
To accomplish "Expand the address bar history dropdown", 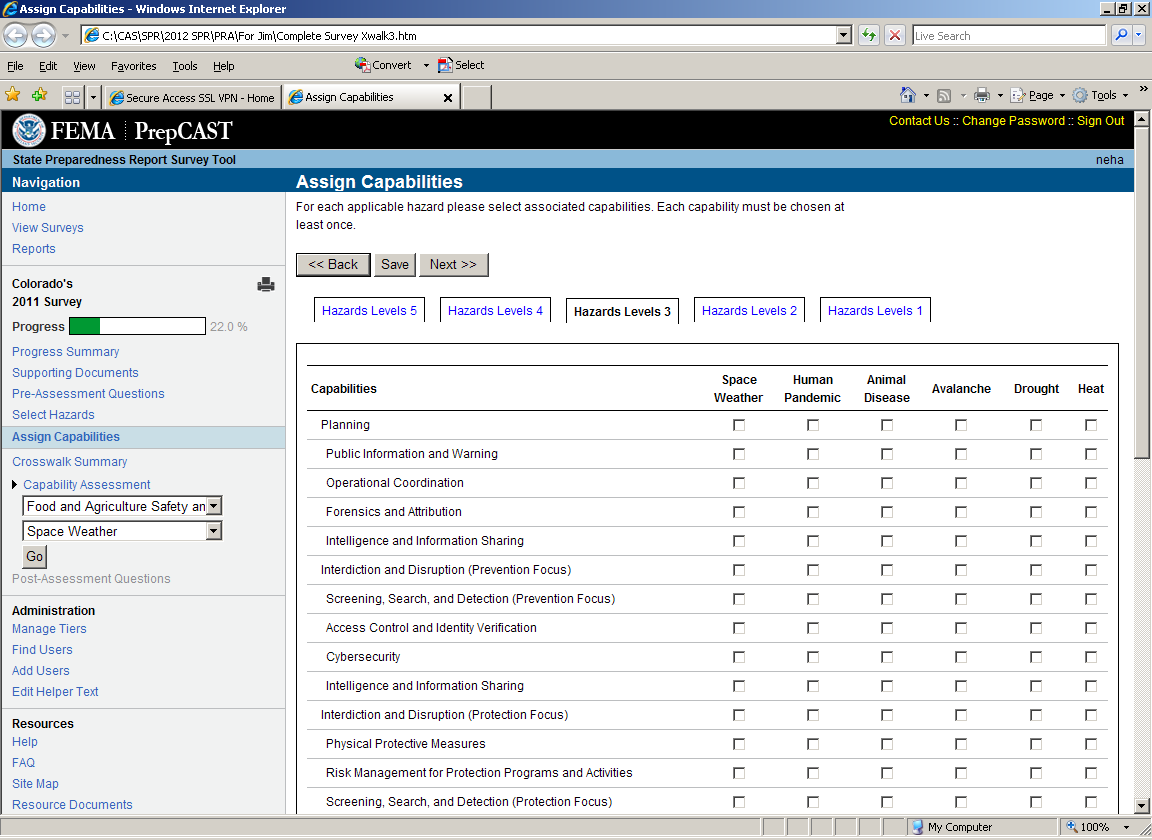I will coord(844,36).
